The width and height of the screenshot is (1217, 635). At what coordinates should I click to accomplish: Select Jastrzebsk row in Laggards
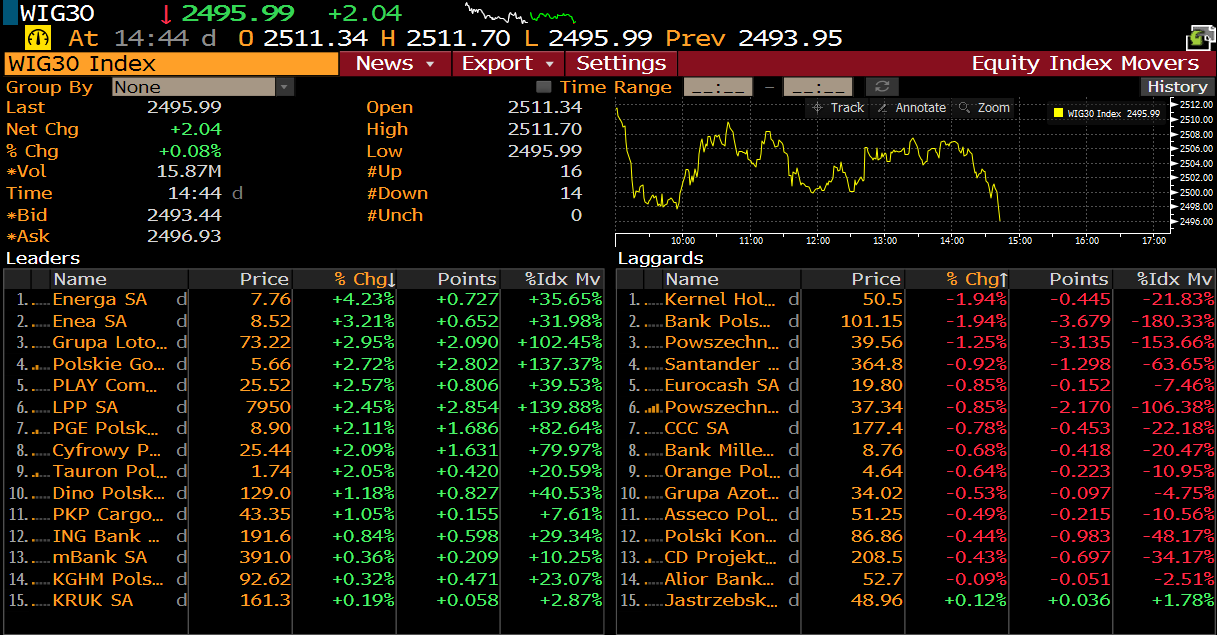click(x=916, y=601)
